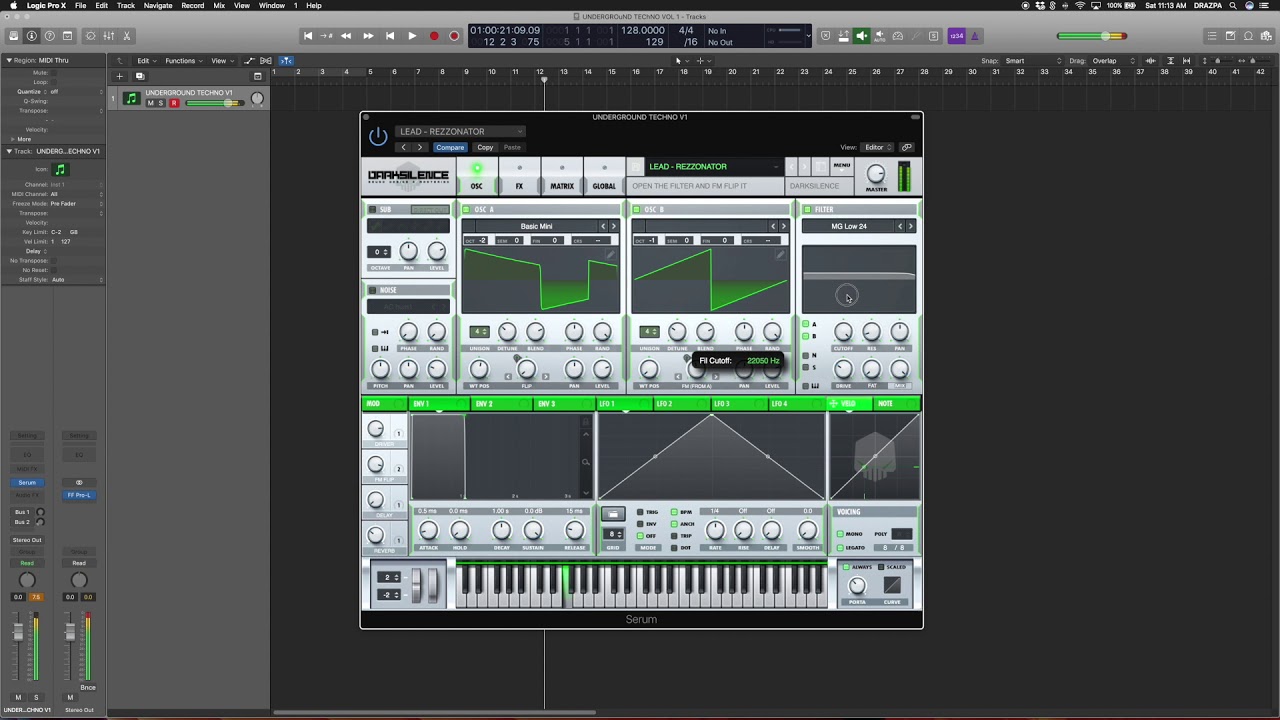Mute the UNDERGROUND TECHNO V1 track
Image resolution: width=1280 pixels, height=720 pixels.
(151, 103)
